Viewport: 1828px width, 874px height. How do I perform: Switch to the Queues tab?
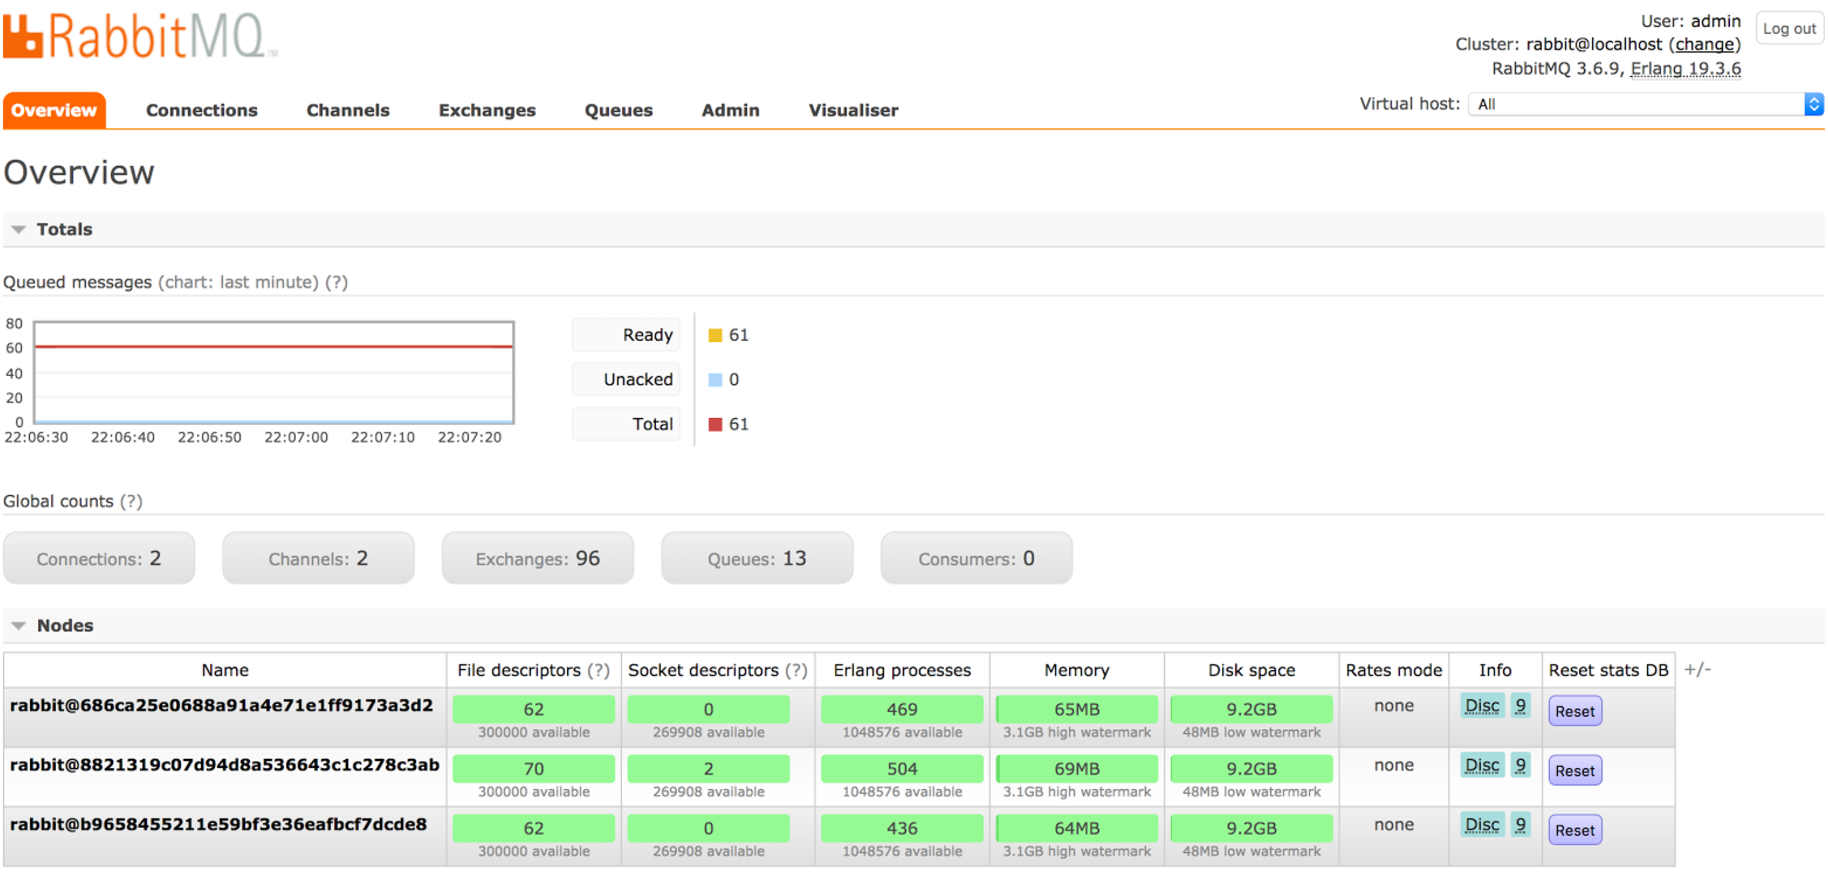click(x=618, y=111)
